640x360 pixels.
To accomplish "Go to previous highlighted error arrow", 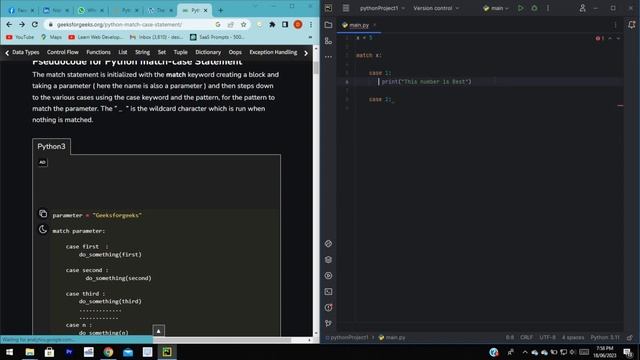I will pos(610,38).
